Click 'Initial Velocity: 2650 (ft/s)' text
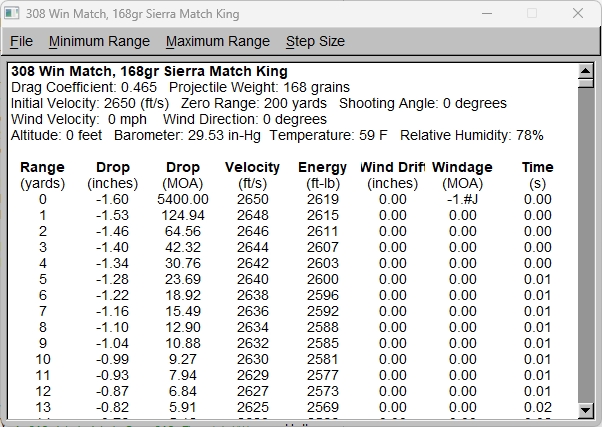602x427 pixels. [x=90, y=104]
